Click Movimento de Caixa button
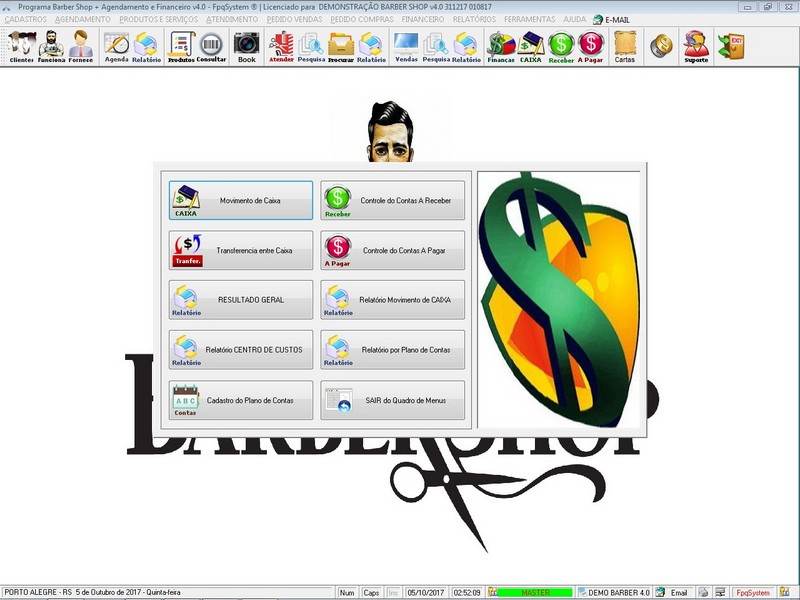 (x=241, y=201)
